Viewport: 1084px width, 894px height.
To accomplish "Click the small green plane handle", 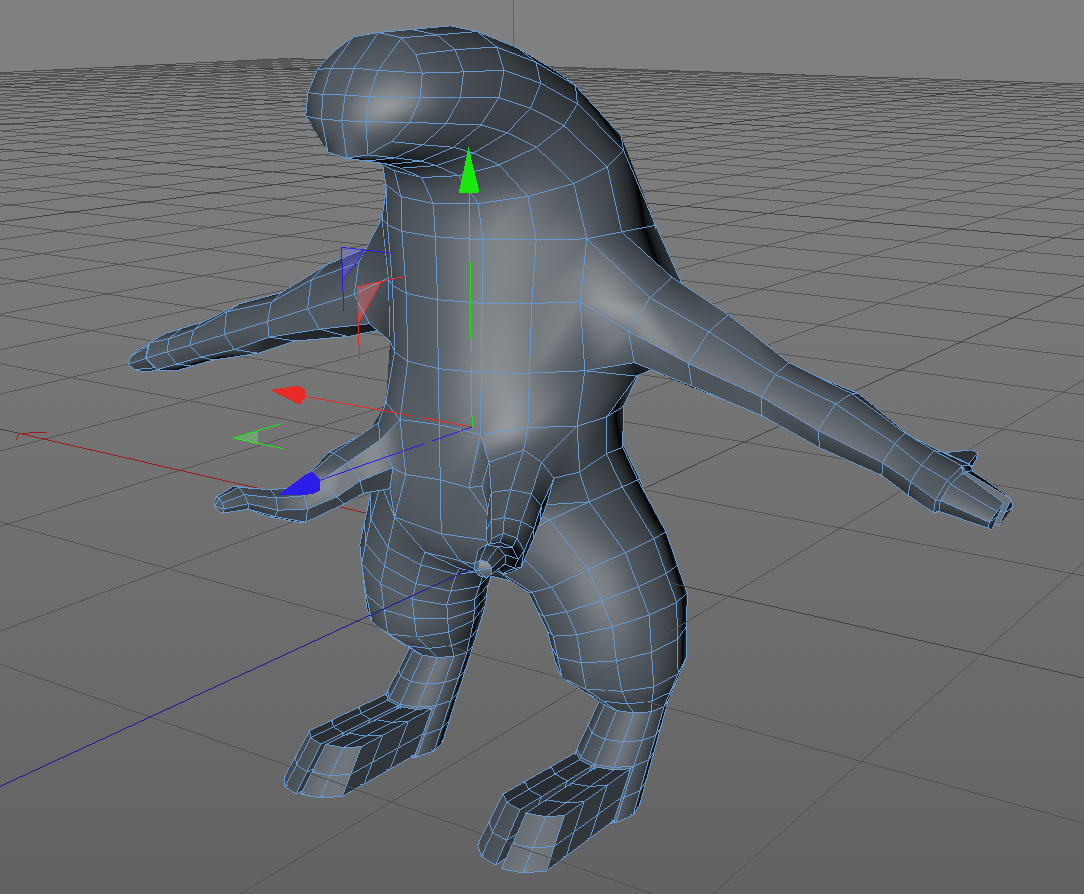I will pos(247,437).
